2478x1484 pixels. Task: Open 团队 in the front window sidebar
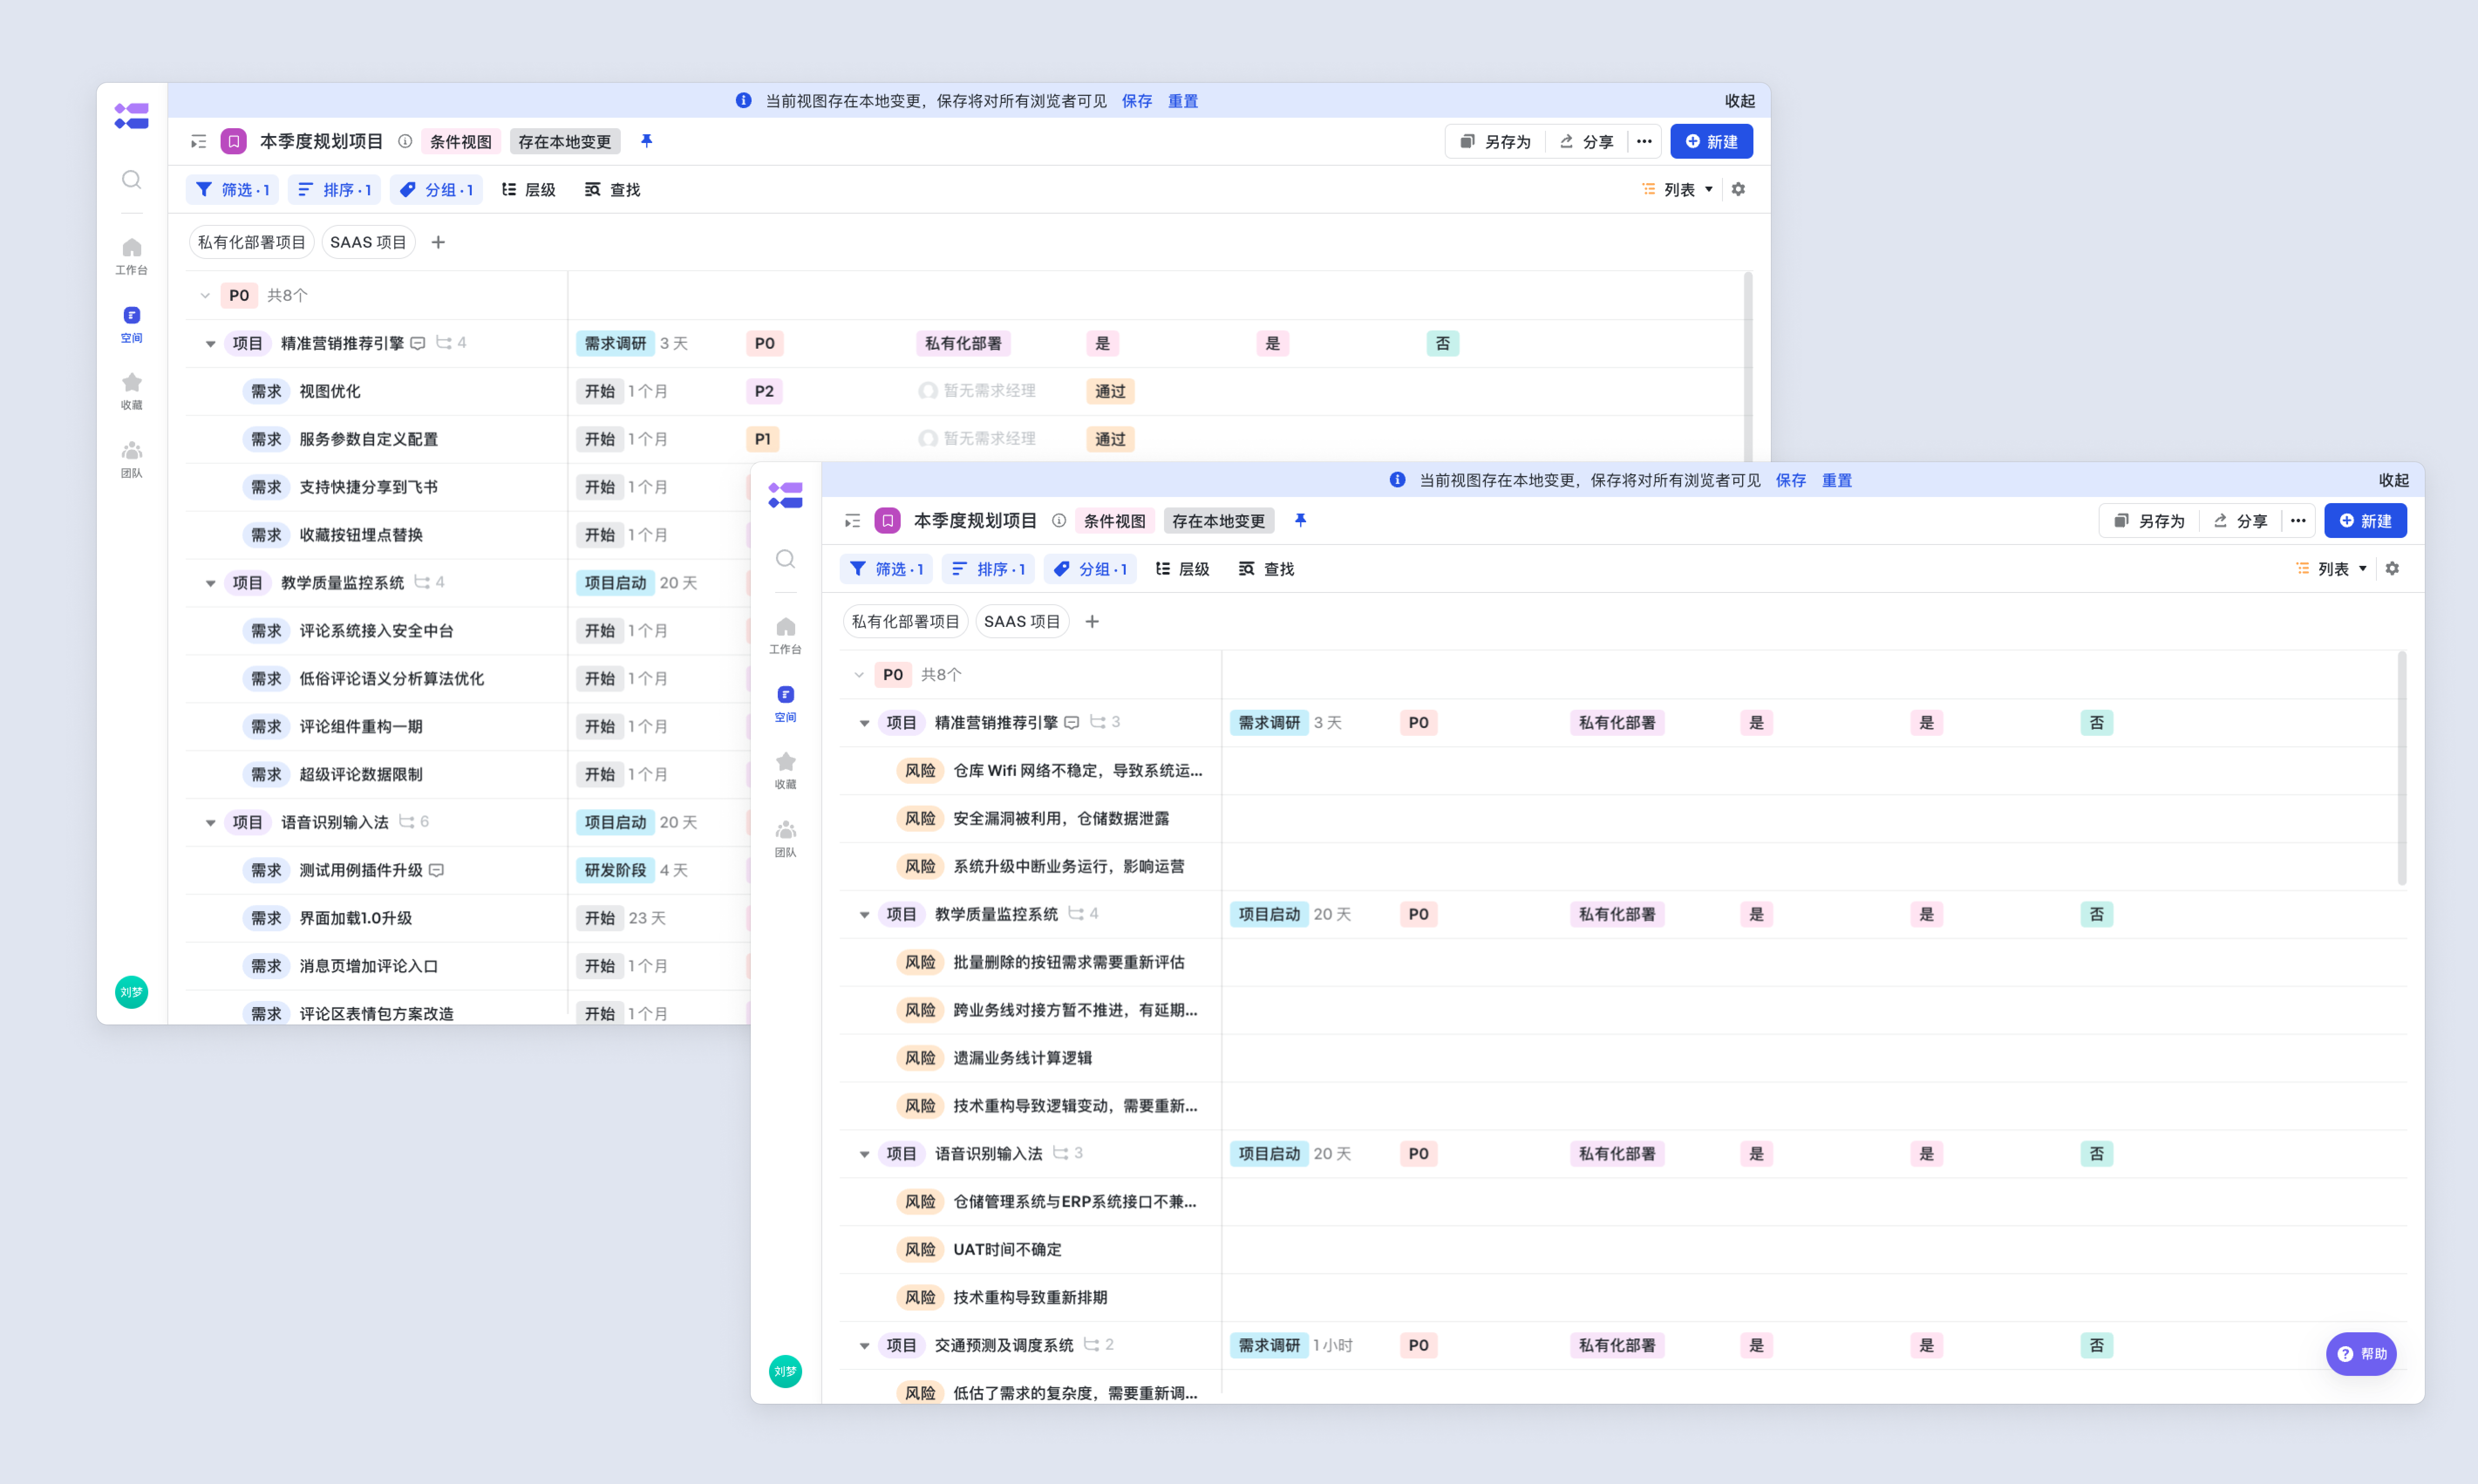[785, 839]
